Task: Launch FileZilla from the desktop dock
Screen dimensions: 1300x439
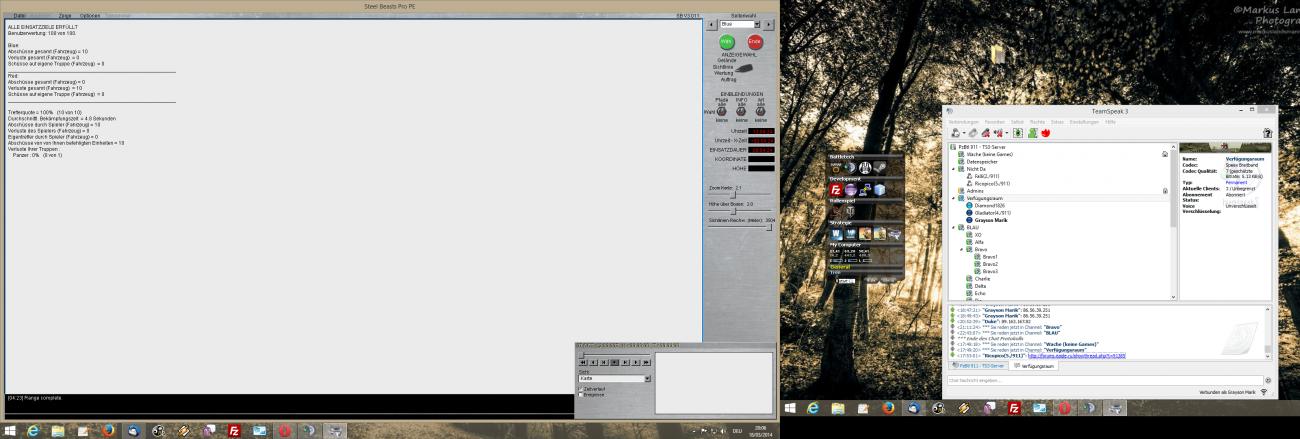Action: click(x=836, y=189)
